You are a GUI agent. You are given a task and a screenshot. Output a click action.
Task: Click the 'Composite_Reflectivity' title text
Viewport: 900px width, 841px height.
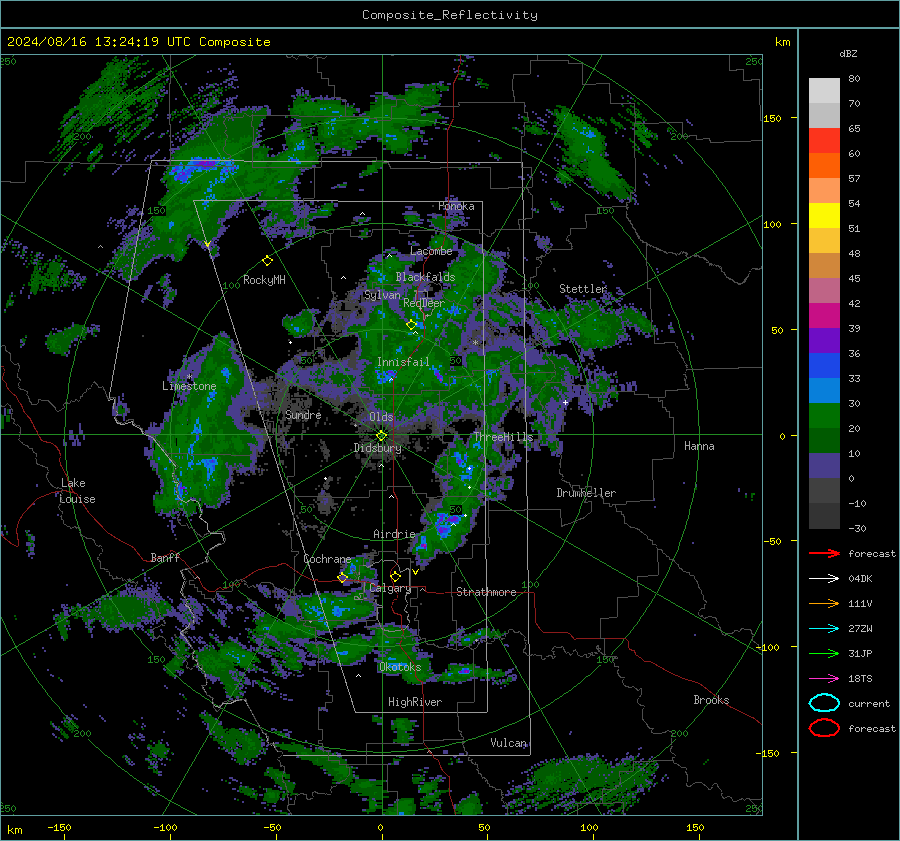(450, 15)
